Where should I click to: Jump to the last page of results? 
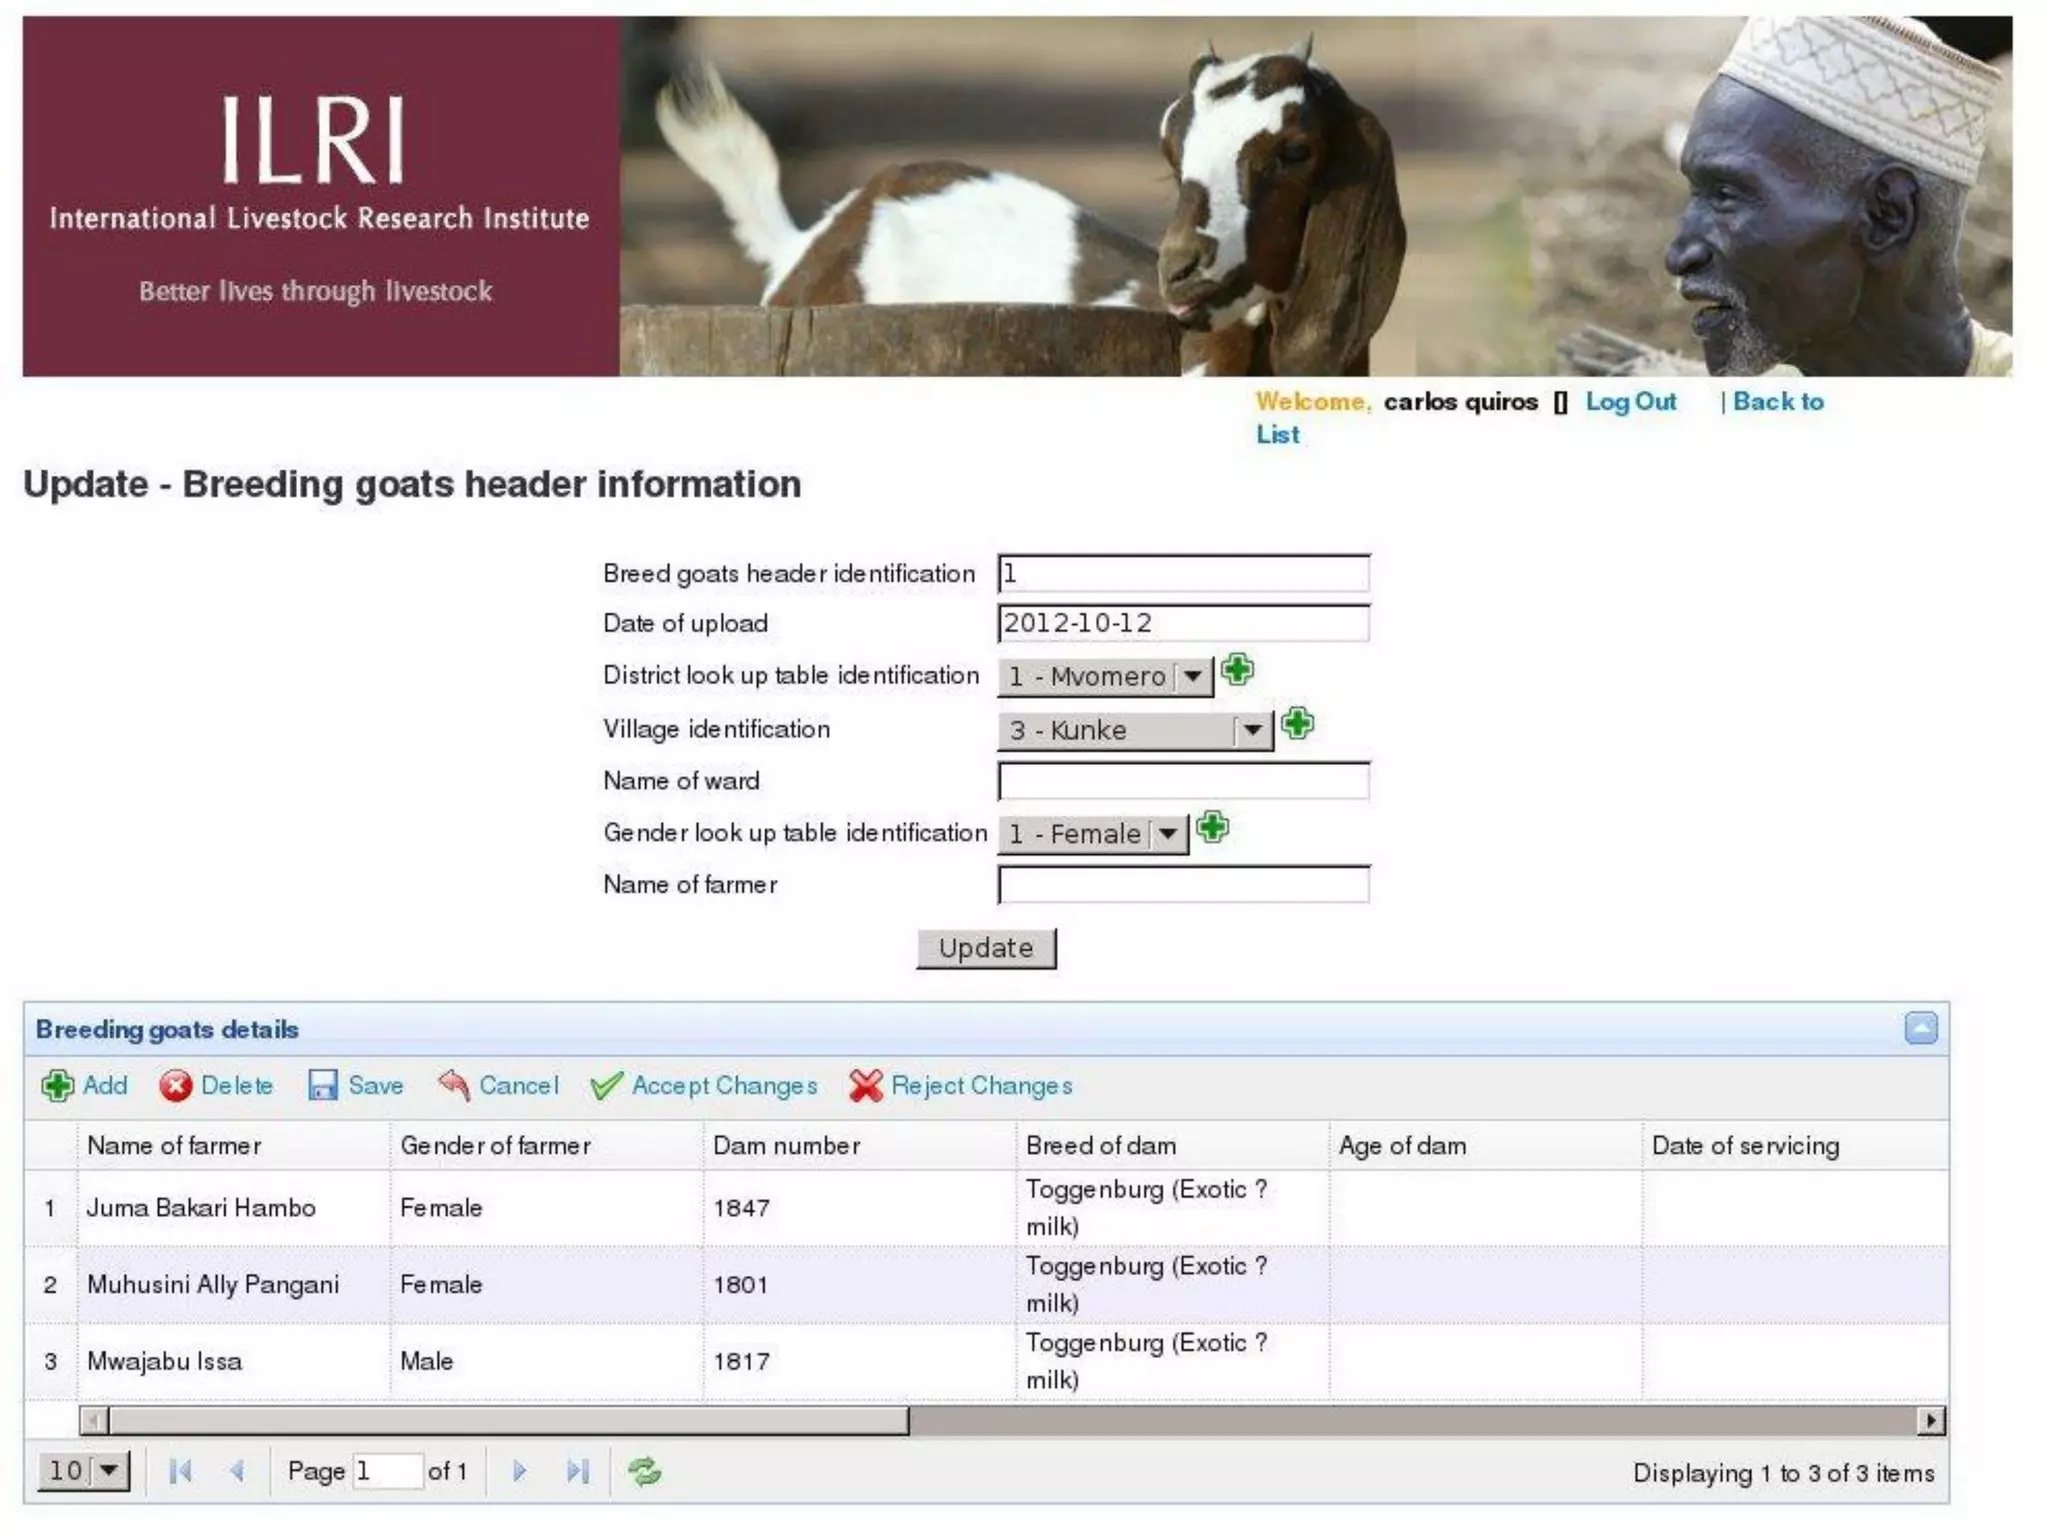pos(577,1471)
